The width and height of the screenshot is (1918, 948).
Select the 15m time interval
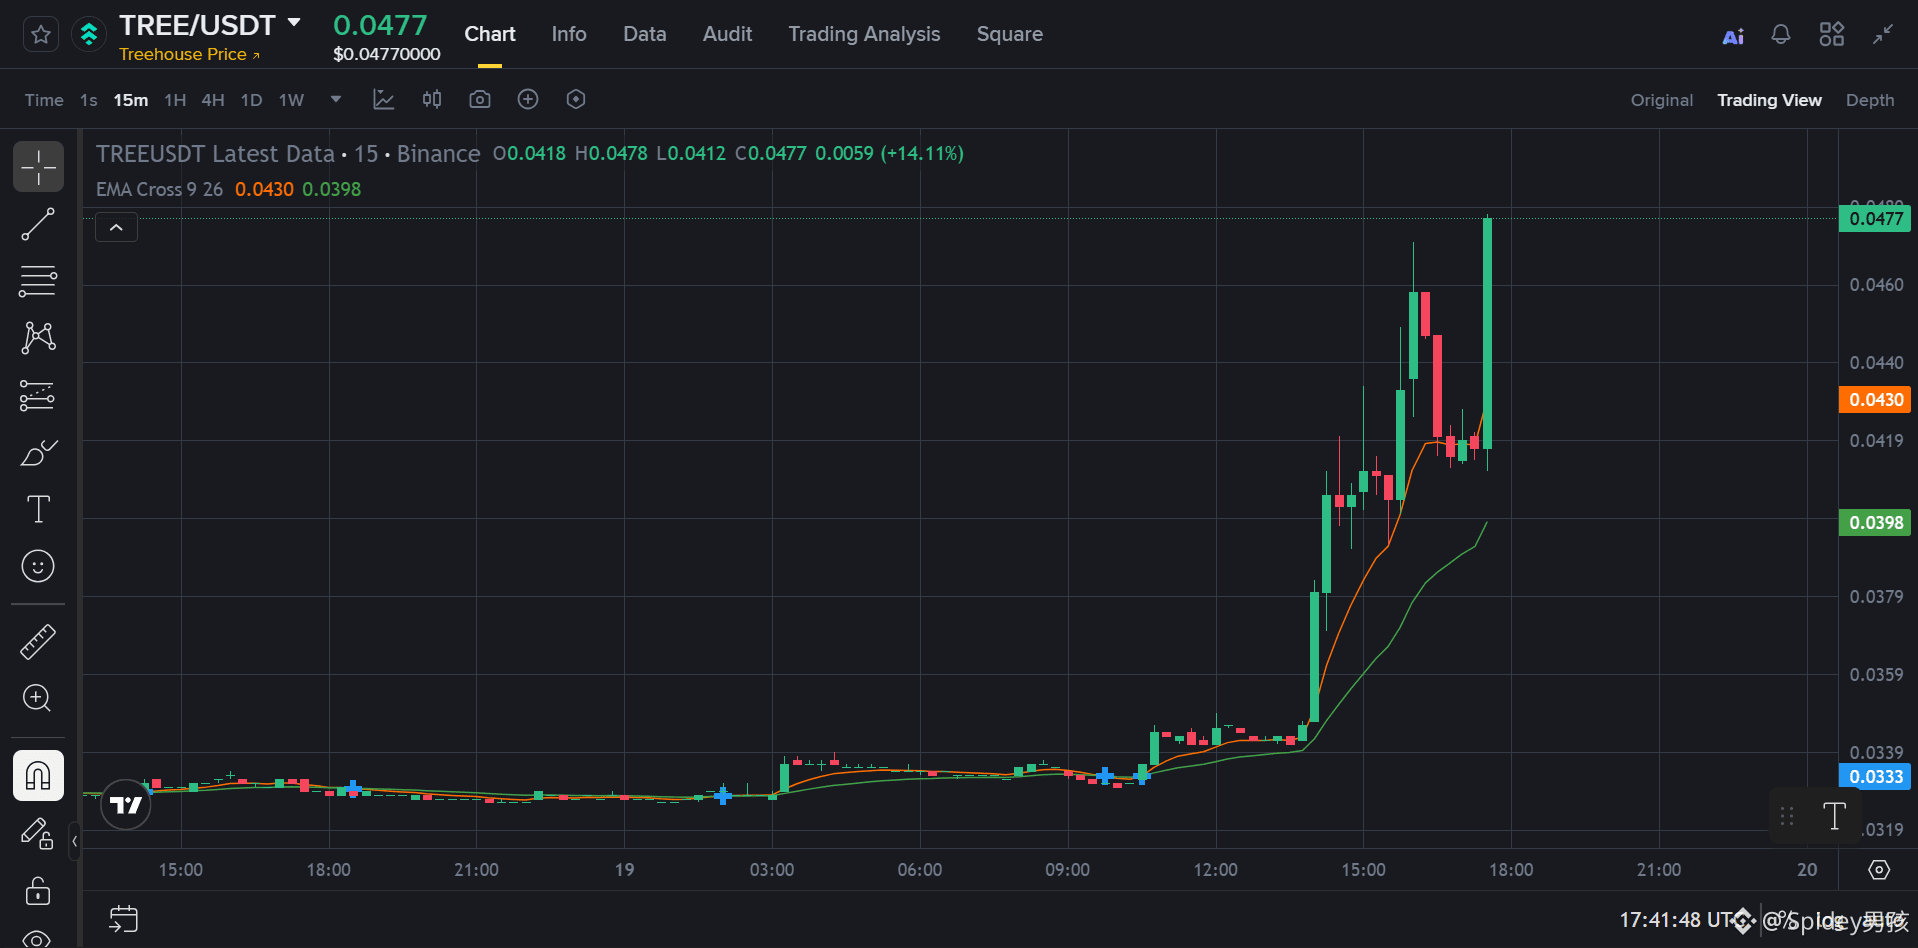pyautogui.click(x=131, y=100)
